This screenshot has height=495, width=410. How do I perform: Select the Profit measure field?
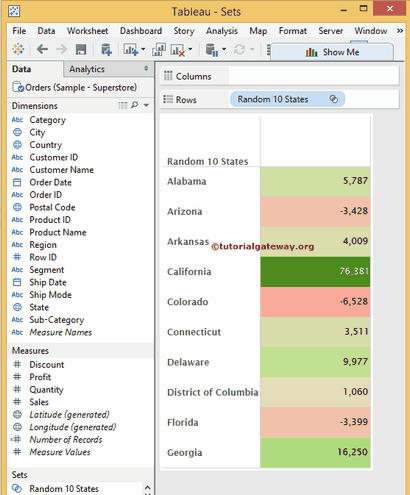[x=40, y=377]
